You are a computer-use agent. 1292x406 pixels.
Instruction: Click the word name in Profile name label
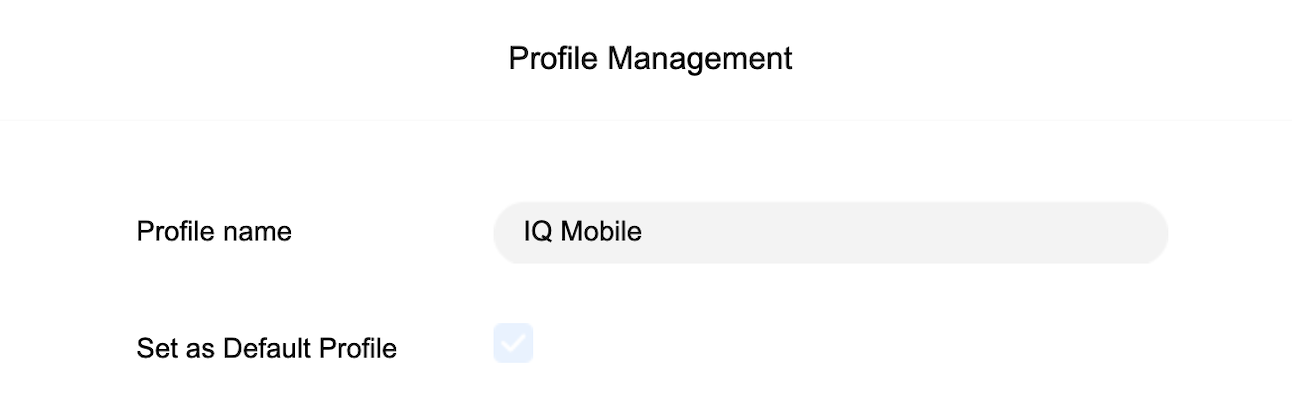pyautogui.click(x=259, y=232)
